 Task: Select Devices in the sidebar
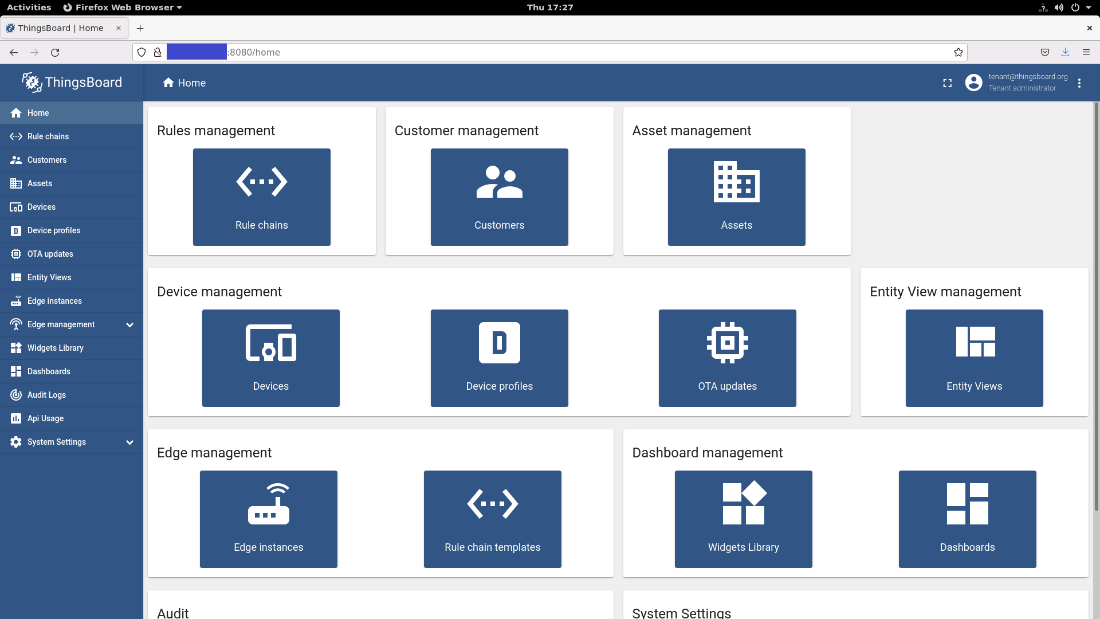(x=72, y=207)
